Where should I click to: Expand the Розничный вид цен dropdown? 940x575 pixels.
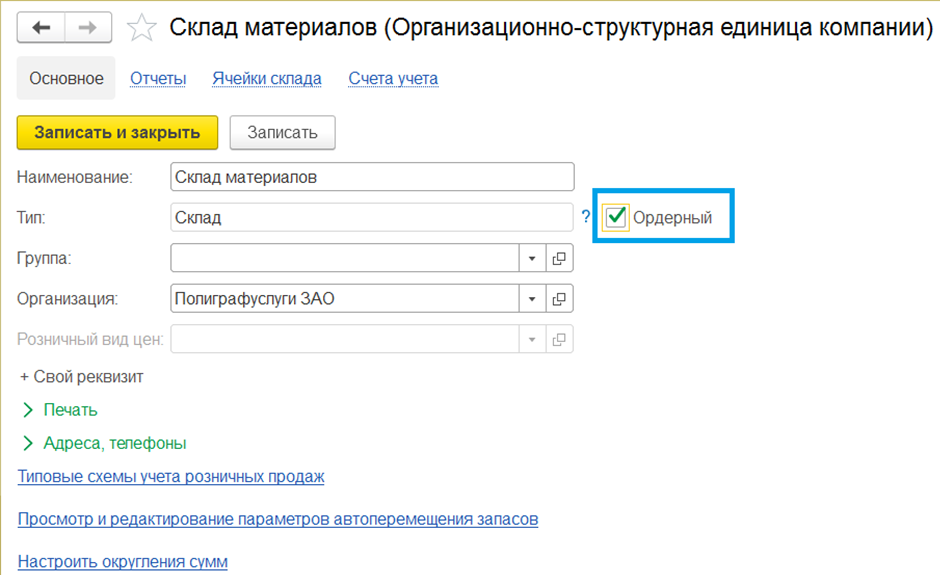point(532,339)
